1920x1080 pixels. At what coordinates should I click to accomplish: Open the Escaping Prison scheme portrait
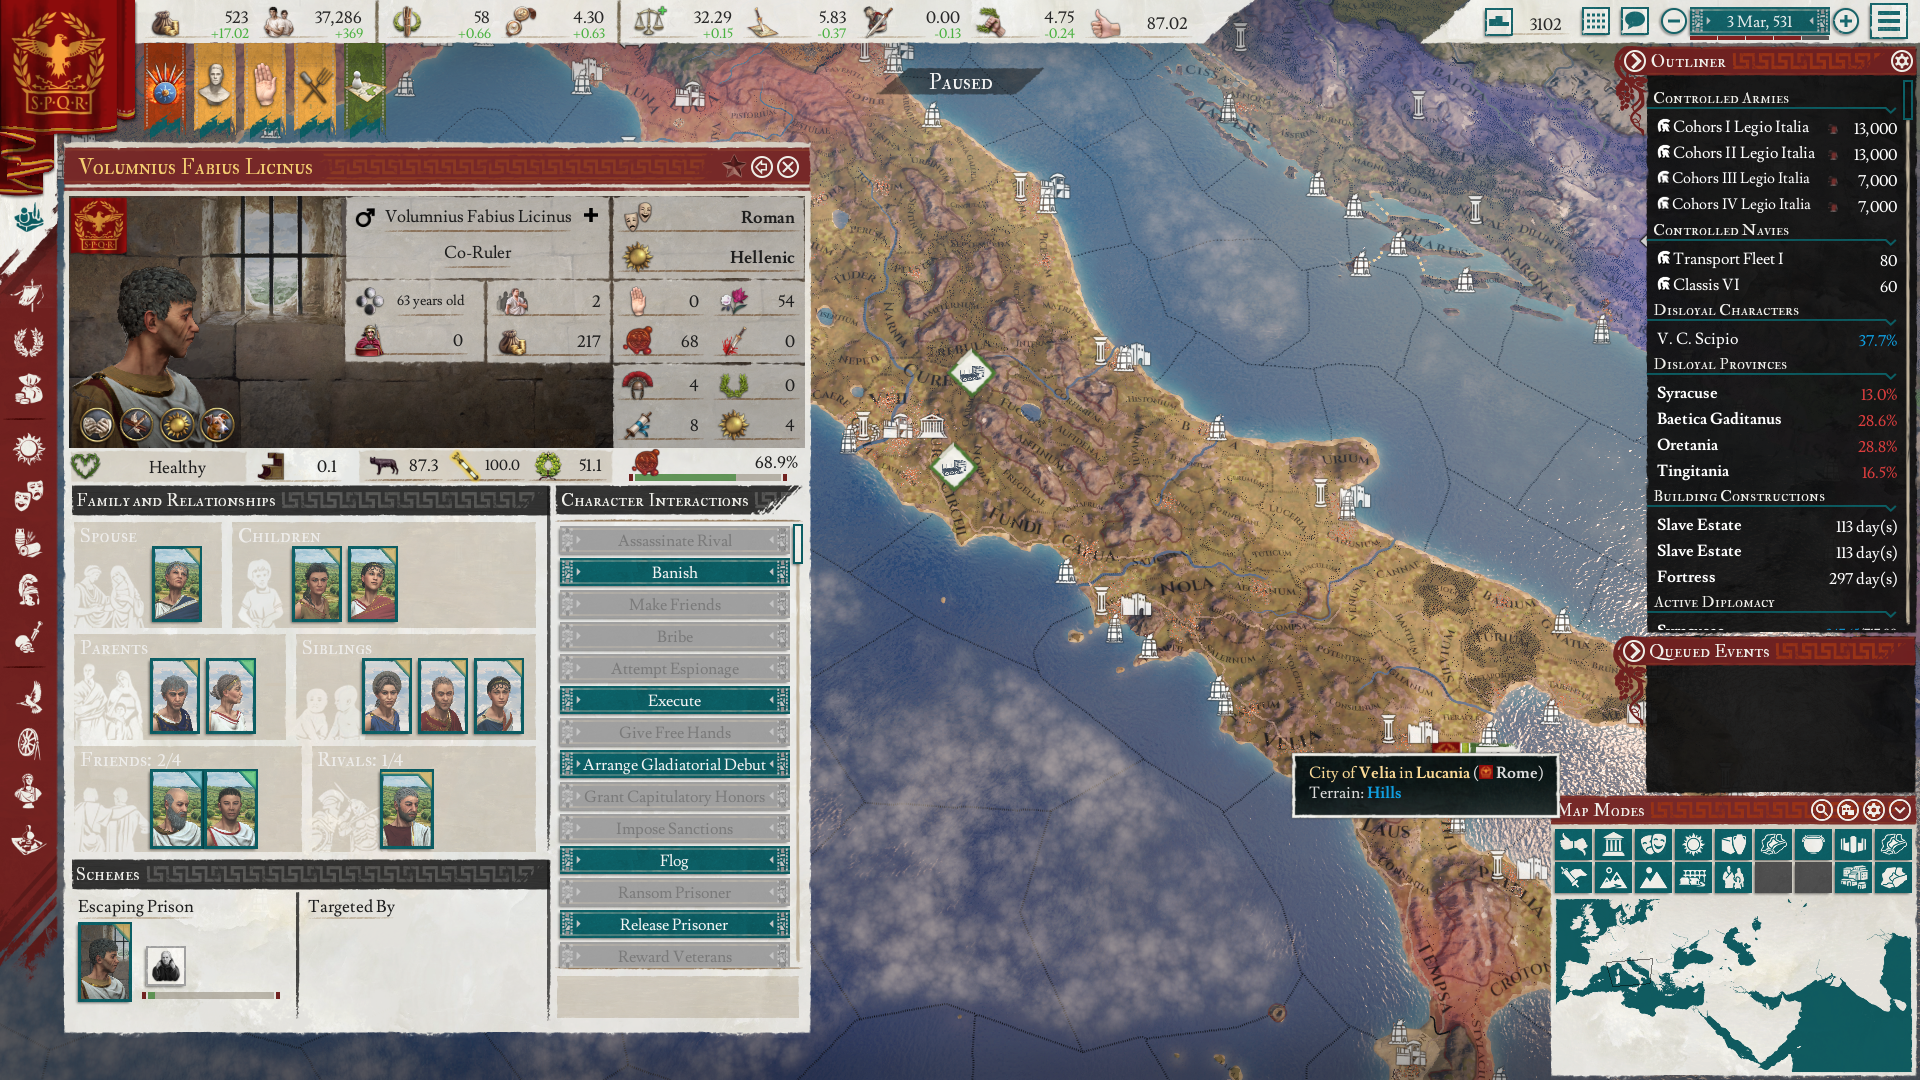point(105,962)
